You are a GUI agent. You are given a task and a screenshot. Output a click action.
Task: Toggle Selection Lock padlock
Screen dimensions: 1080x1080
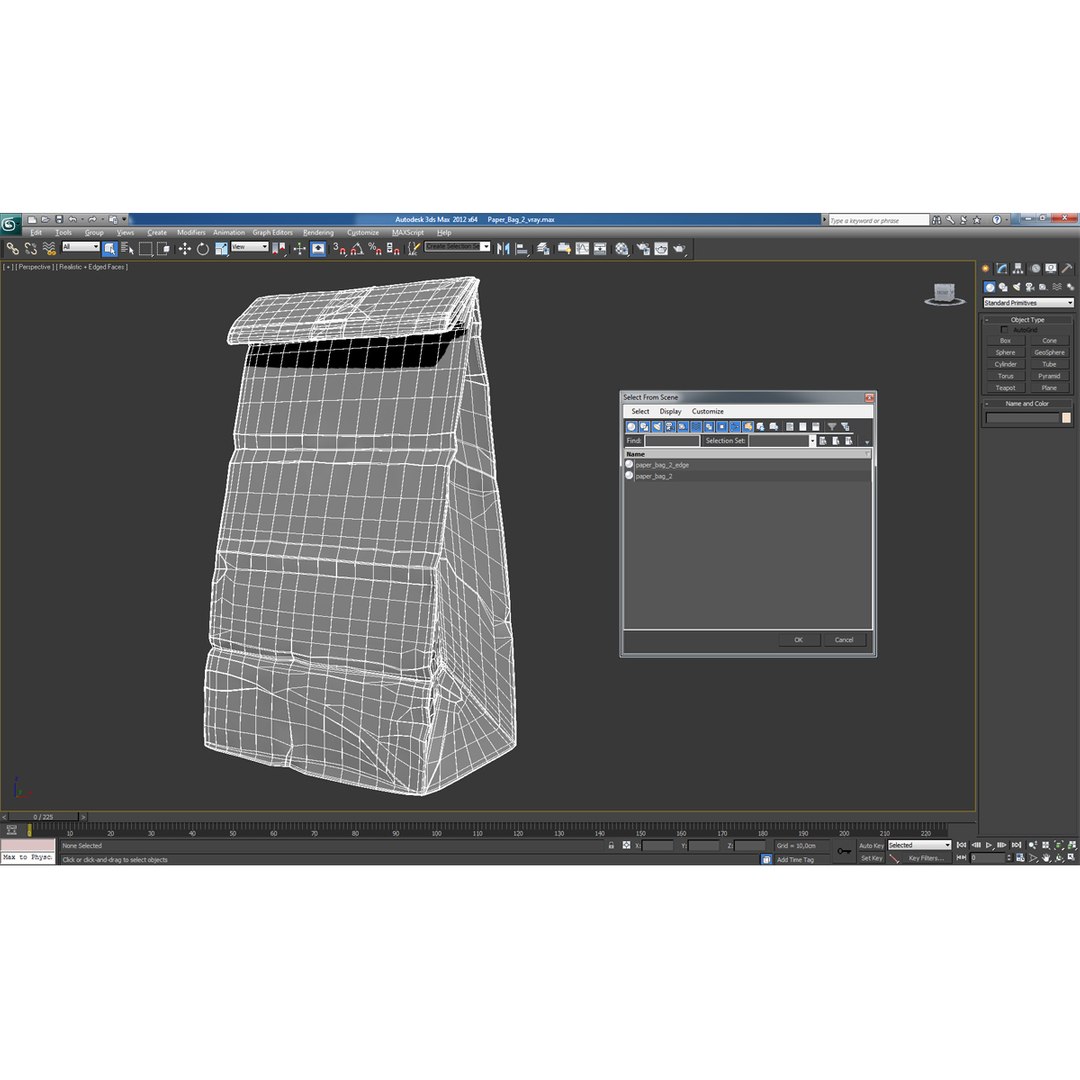pyautogui.click(x=611, y=845)
